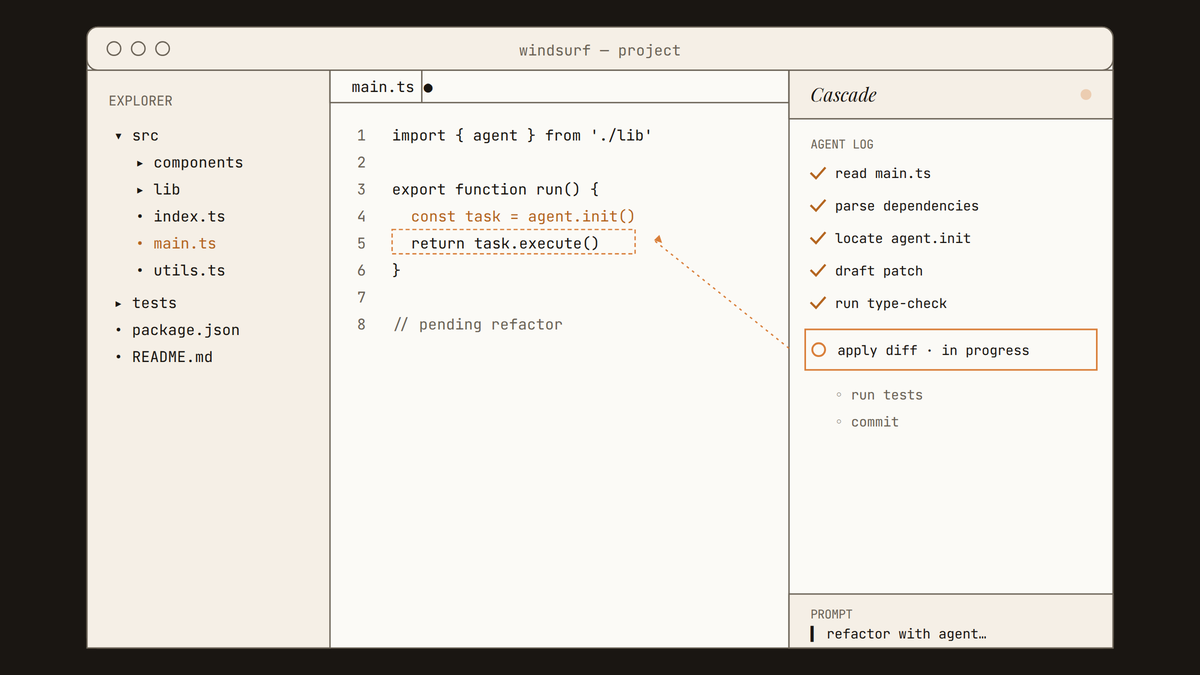Open the 'apply diff · in progress' step
The height and width of the screenshot is (675, 1200).
pyautogui.click(x=951, y=350)
